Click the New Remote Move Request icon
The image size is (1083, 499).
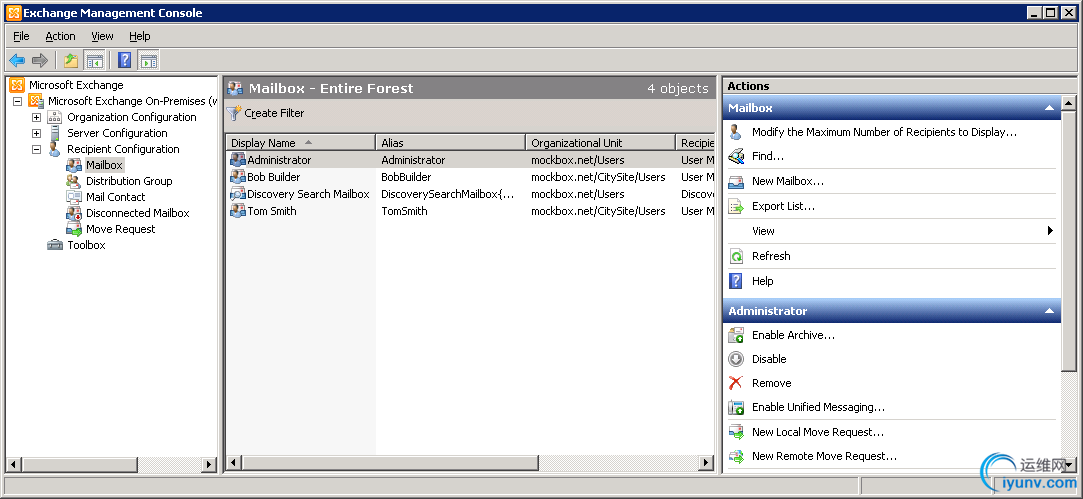pos(736,456)
